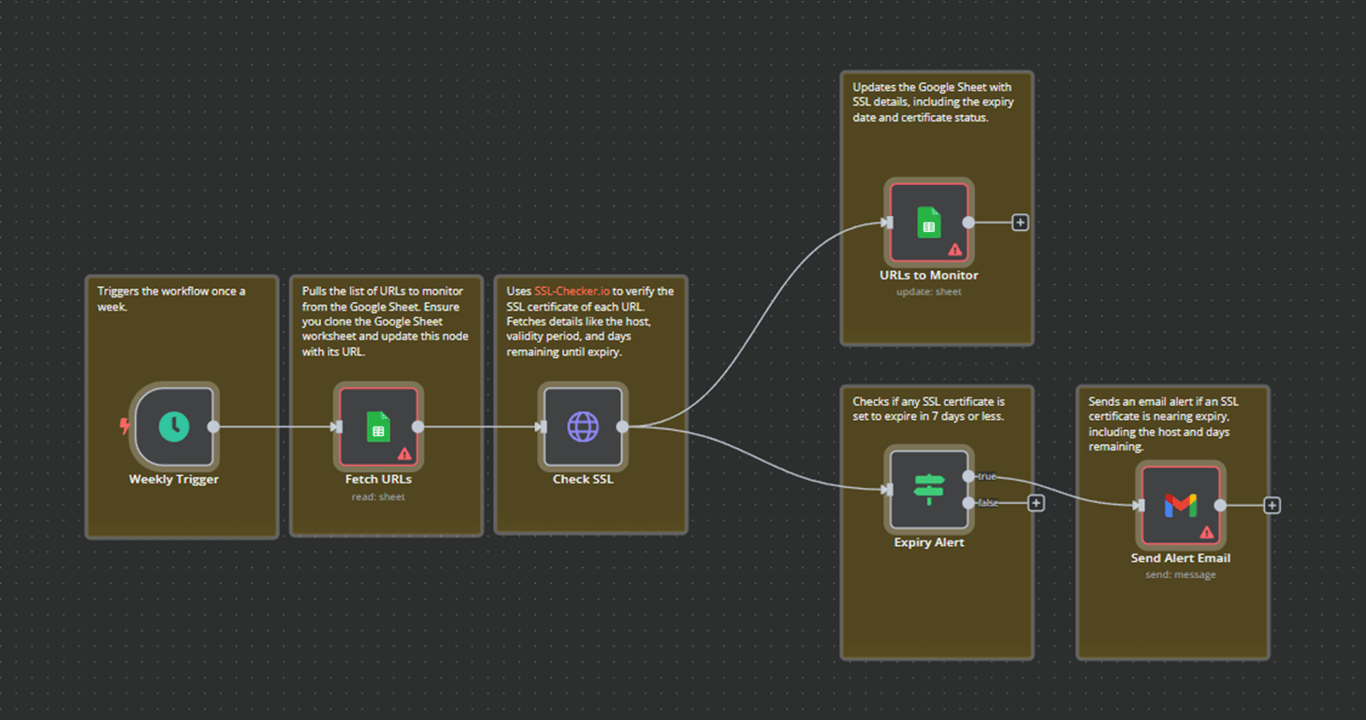Image resolution: width=1366 pixels, height=720 pixels.
Task: Open the Send Alert Email Gmail node
Action: (1181, 504)
